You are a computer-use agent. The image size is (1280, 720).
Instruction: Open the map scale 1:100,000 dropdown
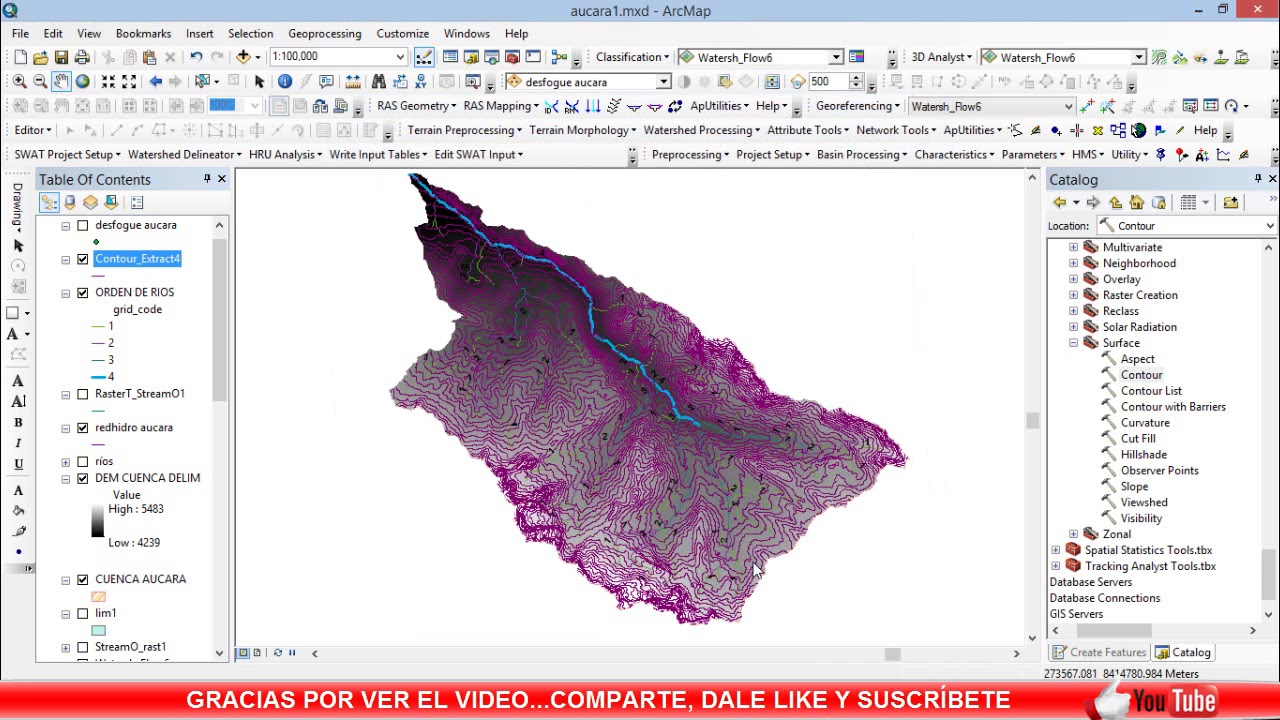click(x=400, y=57)
